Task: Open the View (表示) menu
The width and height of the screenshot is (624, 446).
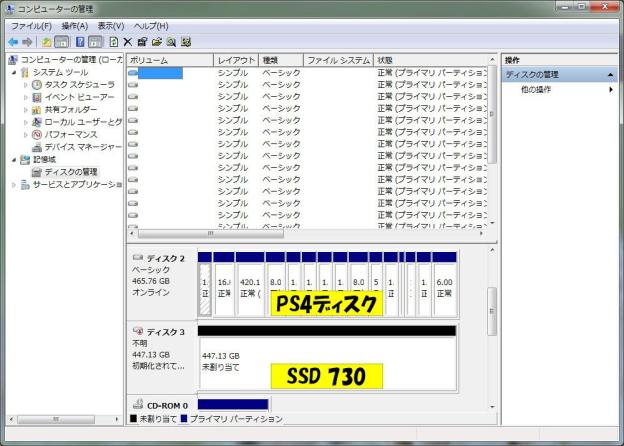Action: 110,25
